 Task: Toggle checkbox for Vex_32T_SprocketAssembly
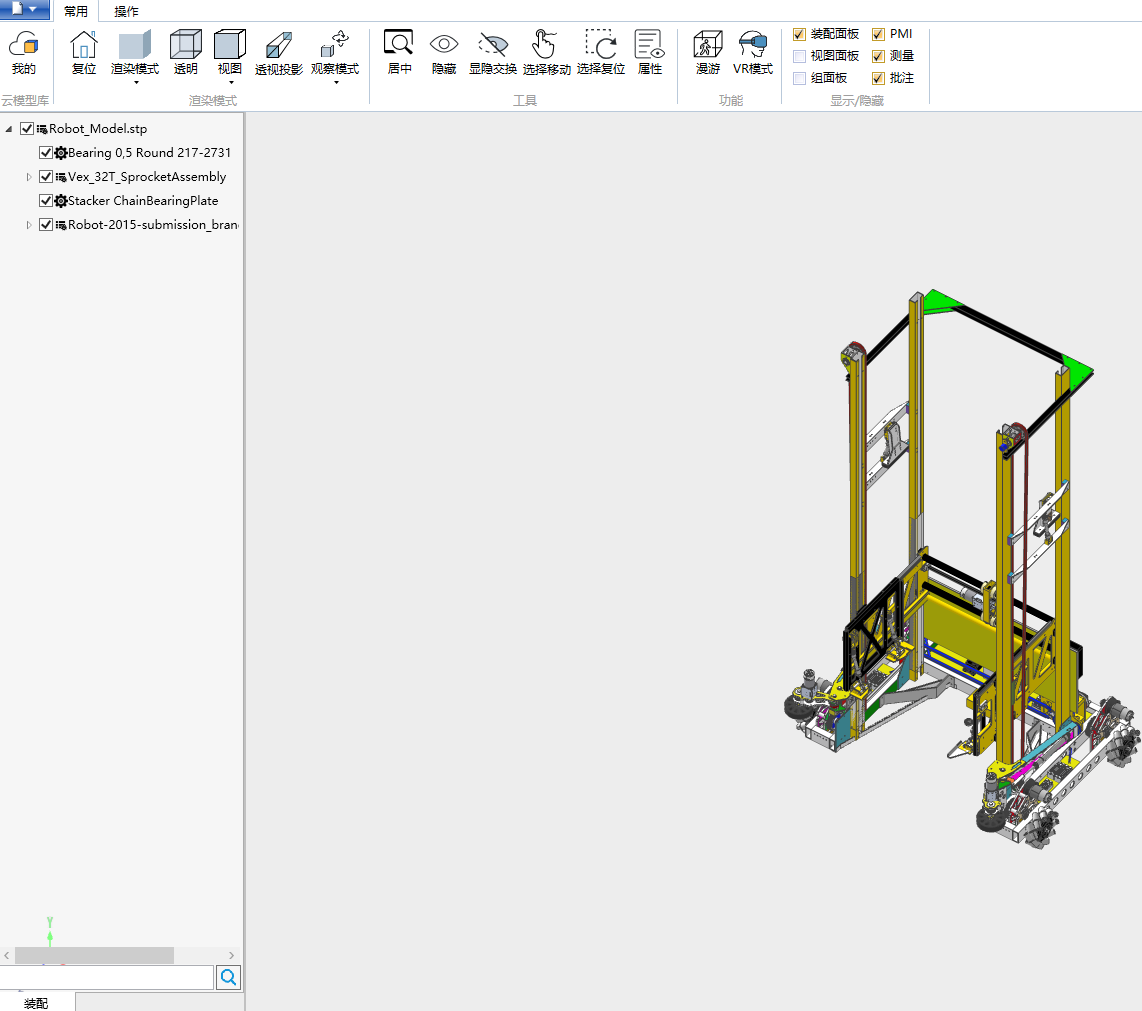46,177
